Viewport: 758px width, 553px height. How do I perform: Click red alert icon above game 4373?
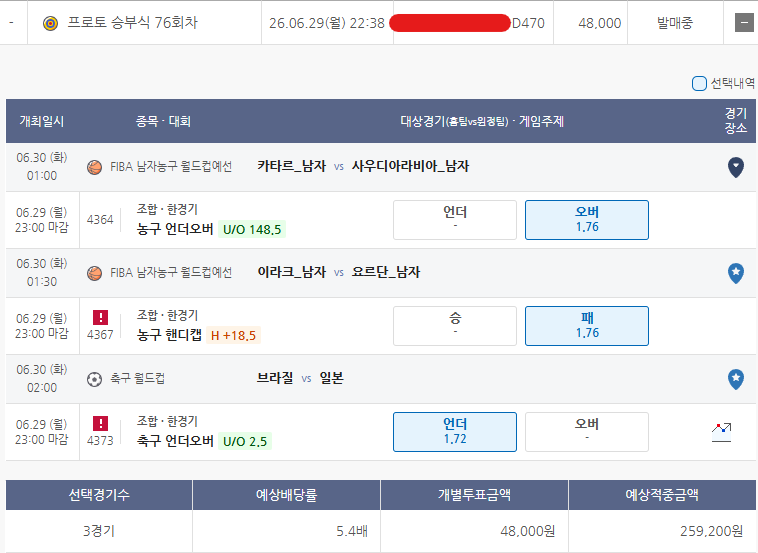[x=101, y=423]
